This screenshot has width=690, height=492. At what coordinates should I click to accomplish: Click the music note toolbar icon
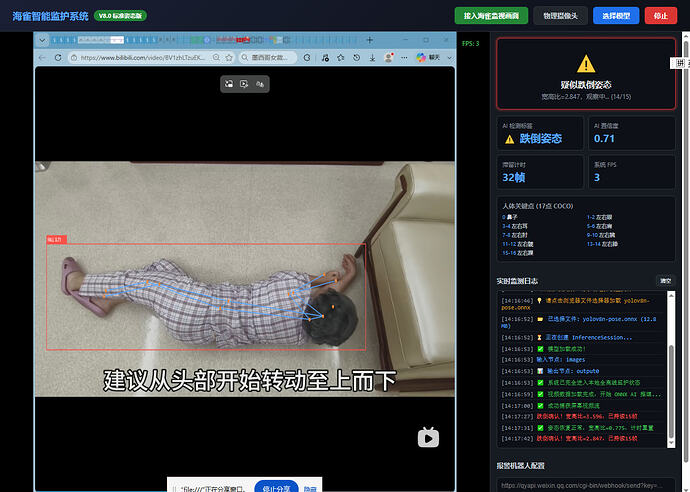click(325, 58)
